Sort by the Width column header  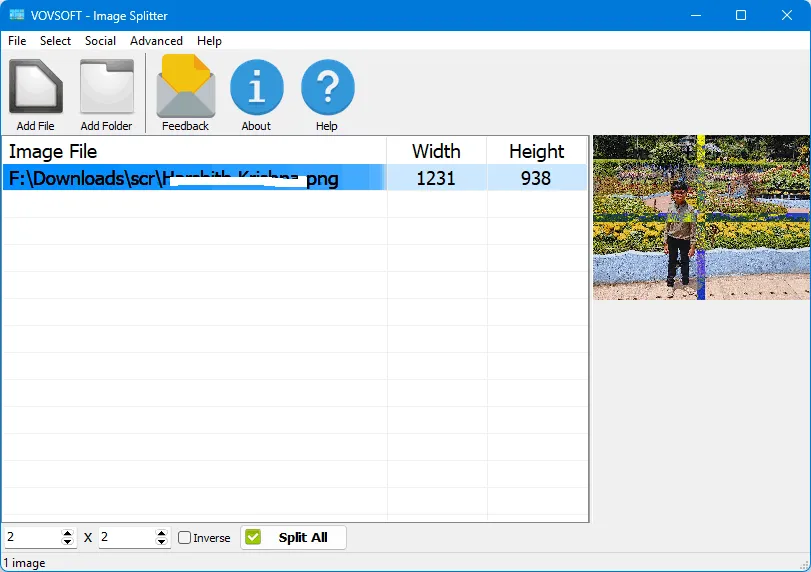436,151
